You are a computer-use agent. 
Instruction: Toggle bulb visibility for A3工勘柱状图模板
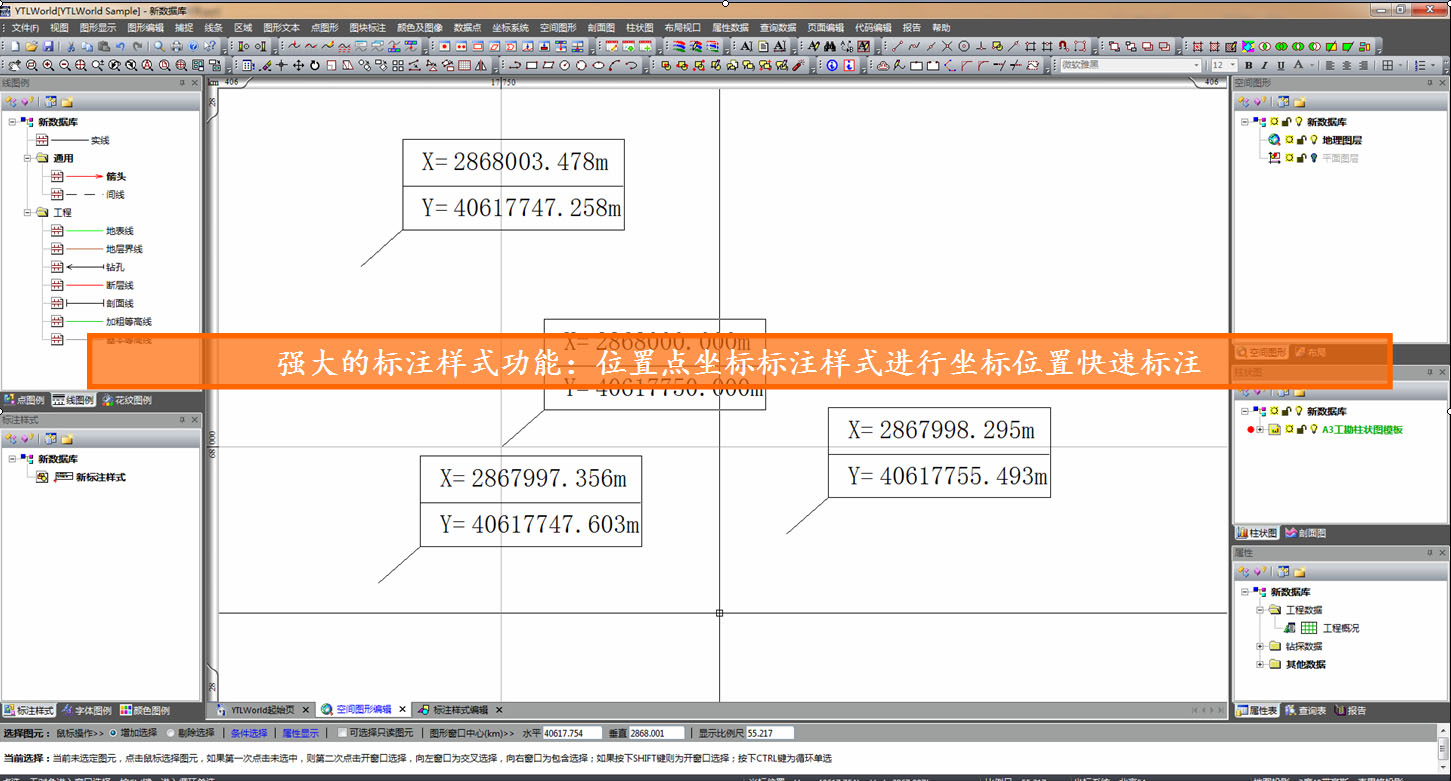click(1314, 429)
